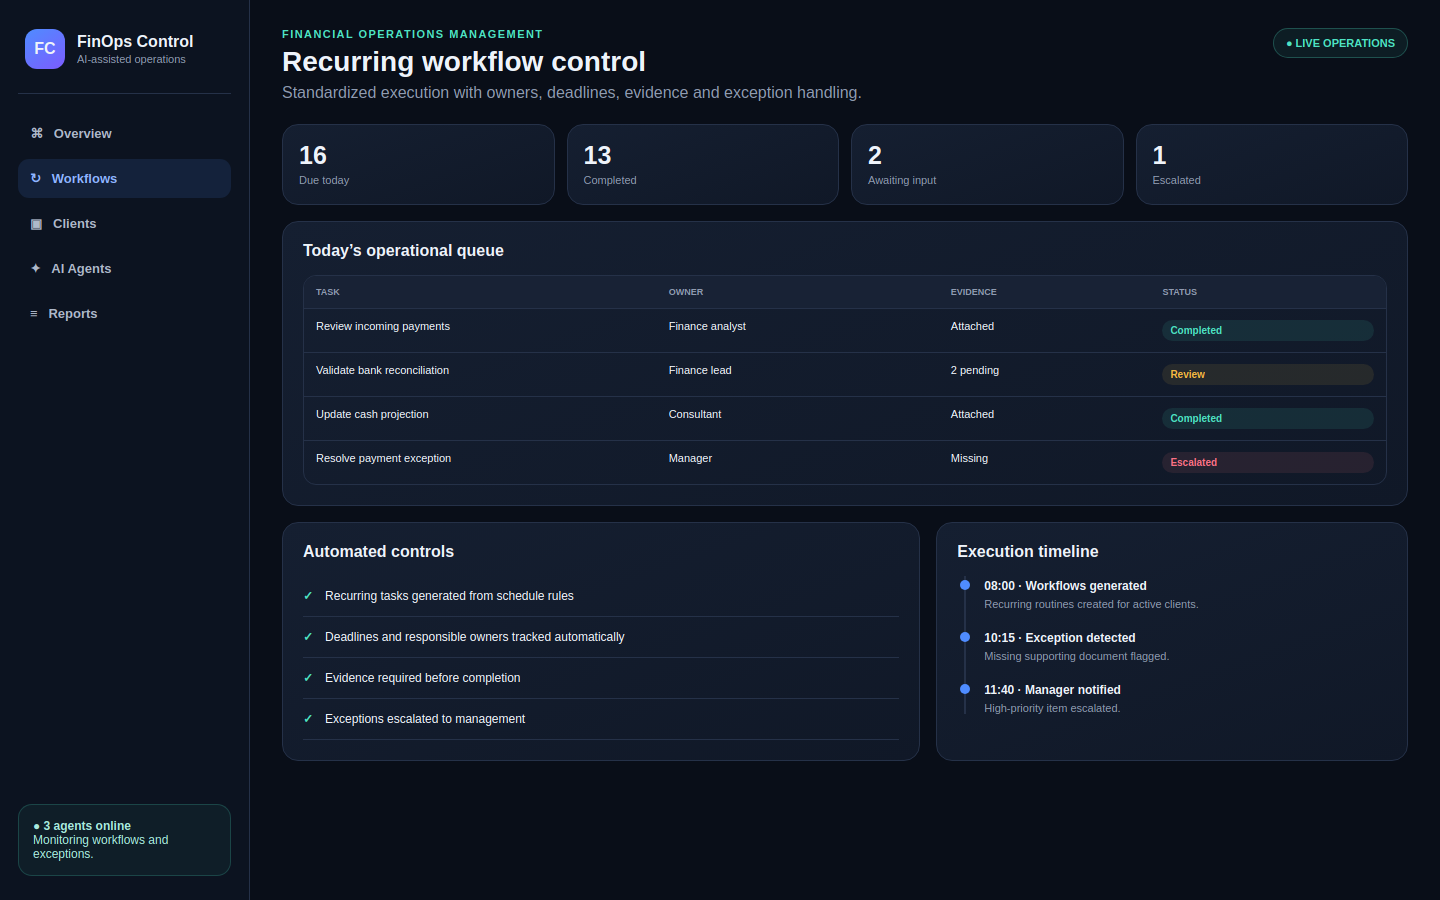Click the 2 pending evidence cell
Image resolution: width=1440 pixels, height=900 pixels.
click(975, 370)
